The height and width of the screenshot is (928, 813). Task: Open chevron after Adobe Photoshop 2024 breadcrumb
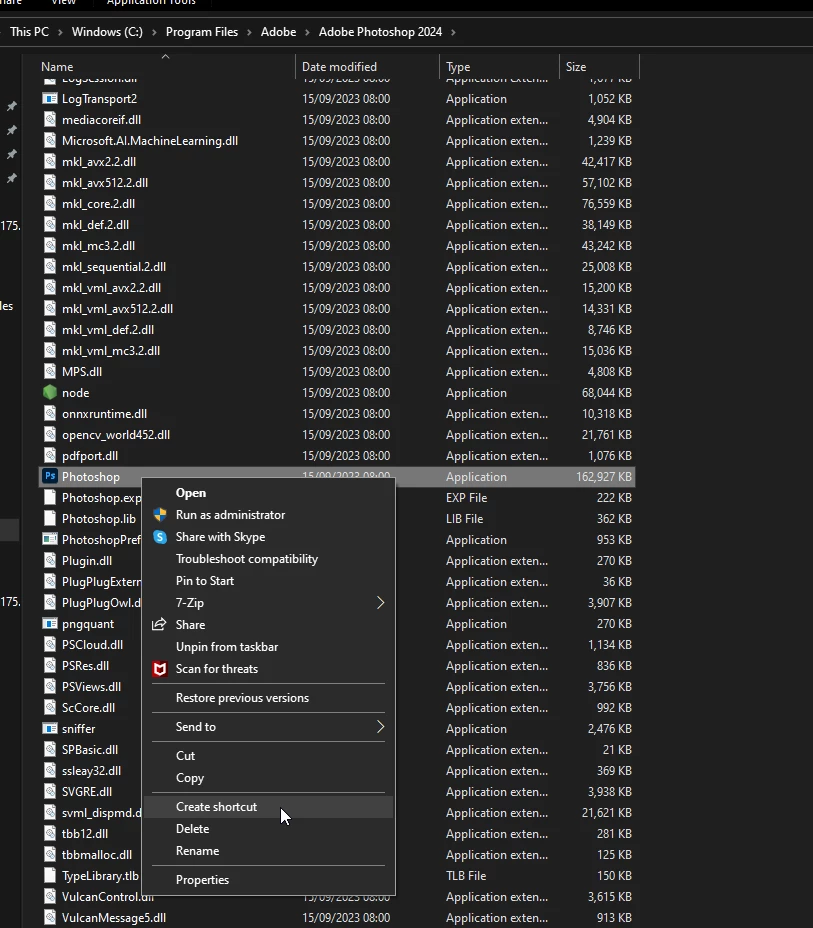(x=453, y=32)
